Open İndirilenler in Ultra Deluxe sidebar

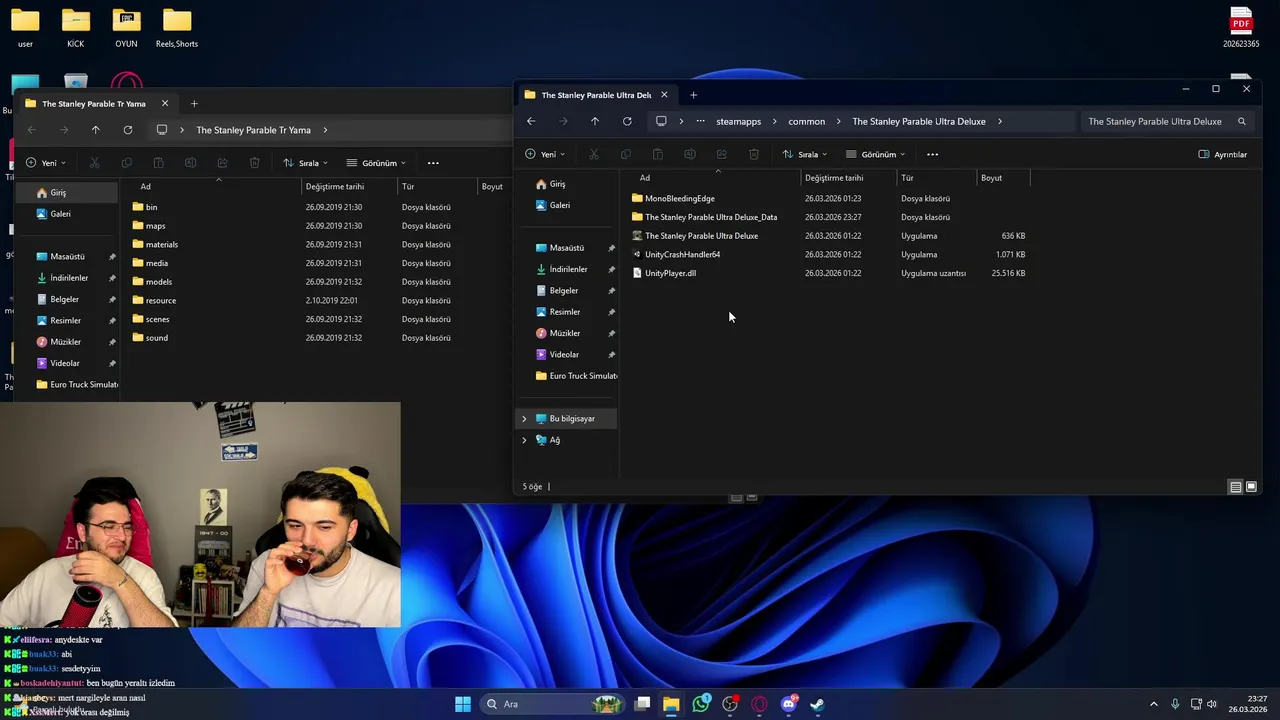point(568,269)
